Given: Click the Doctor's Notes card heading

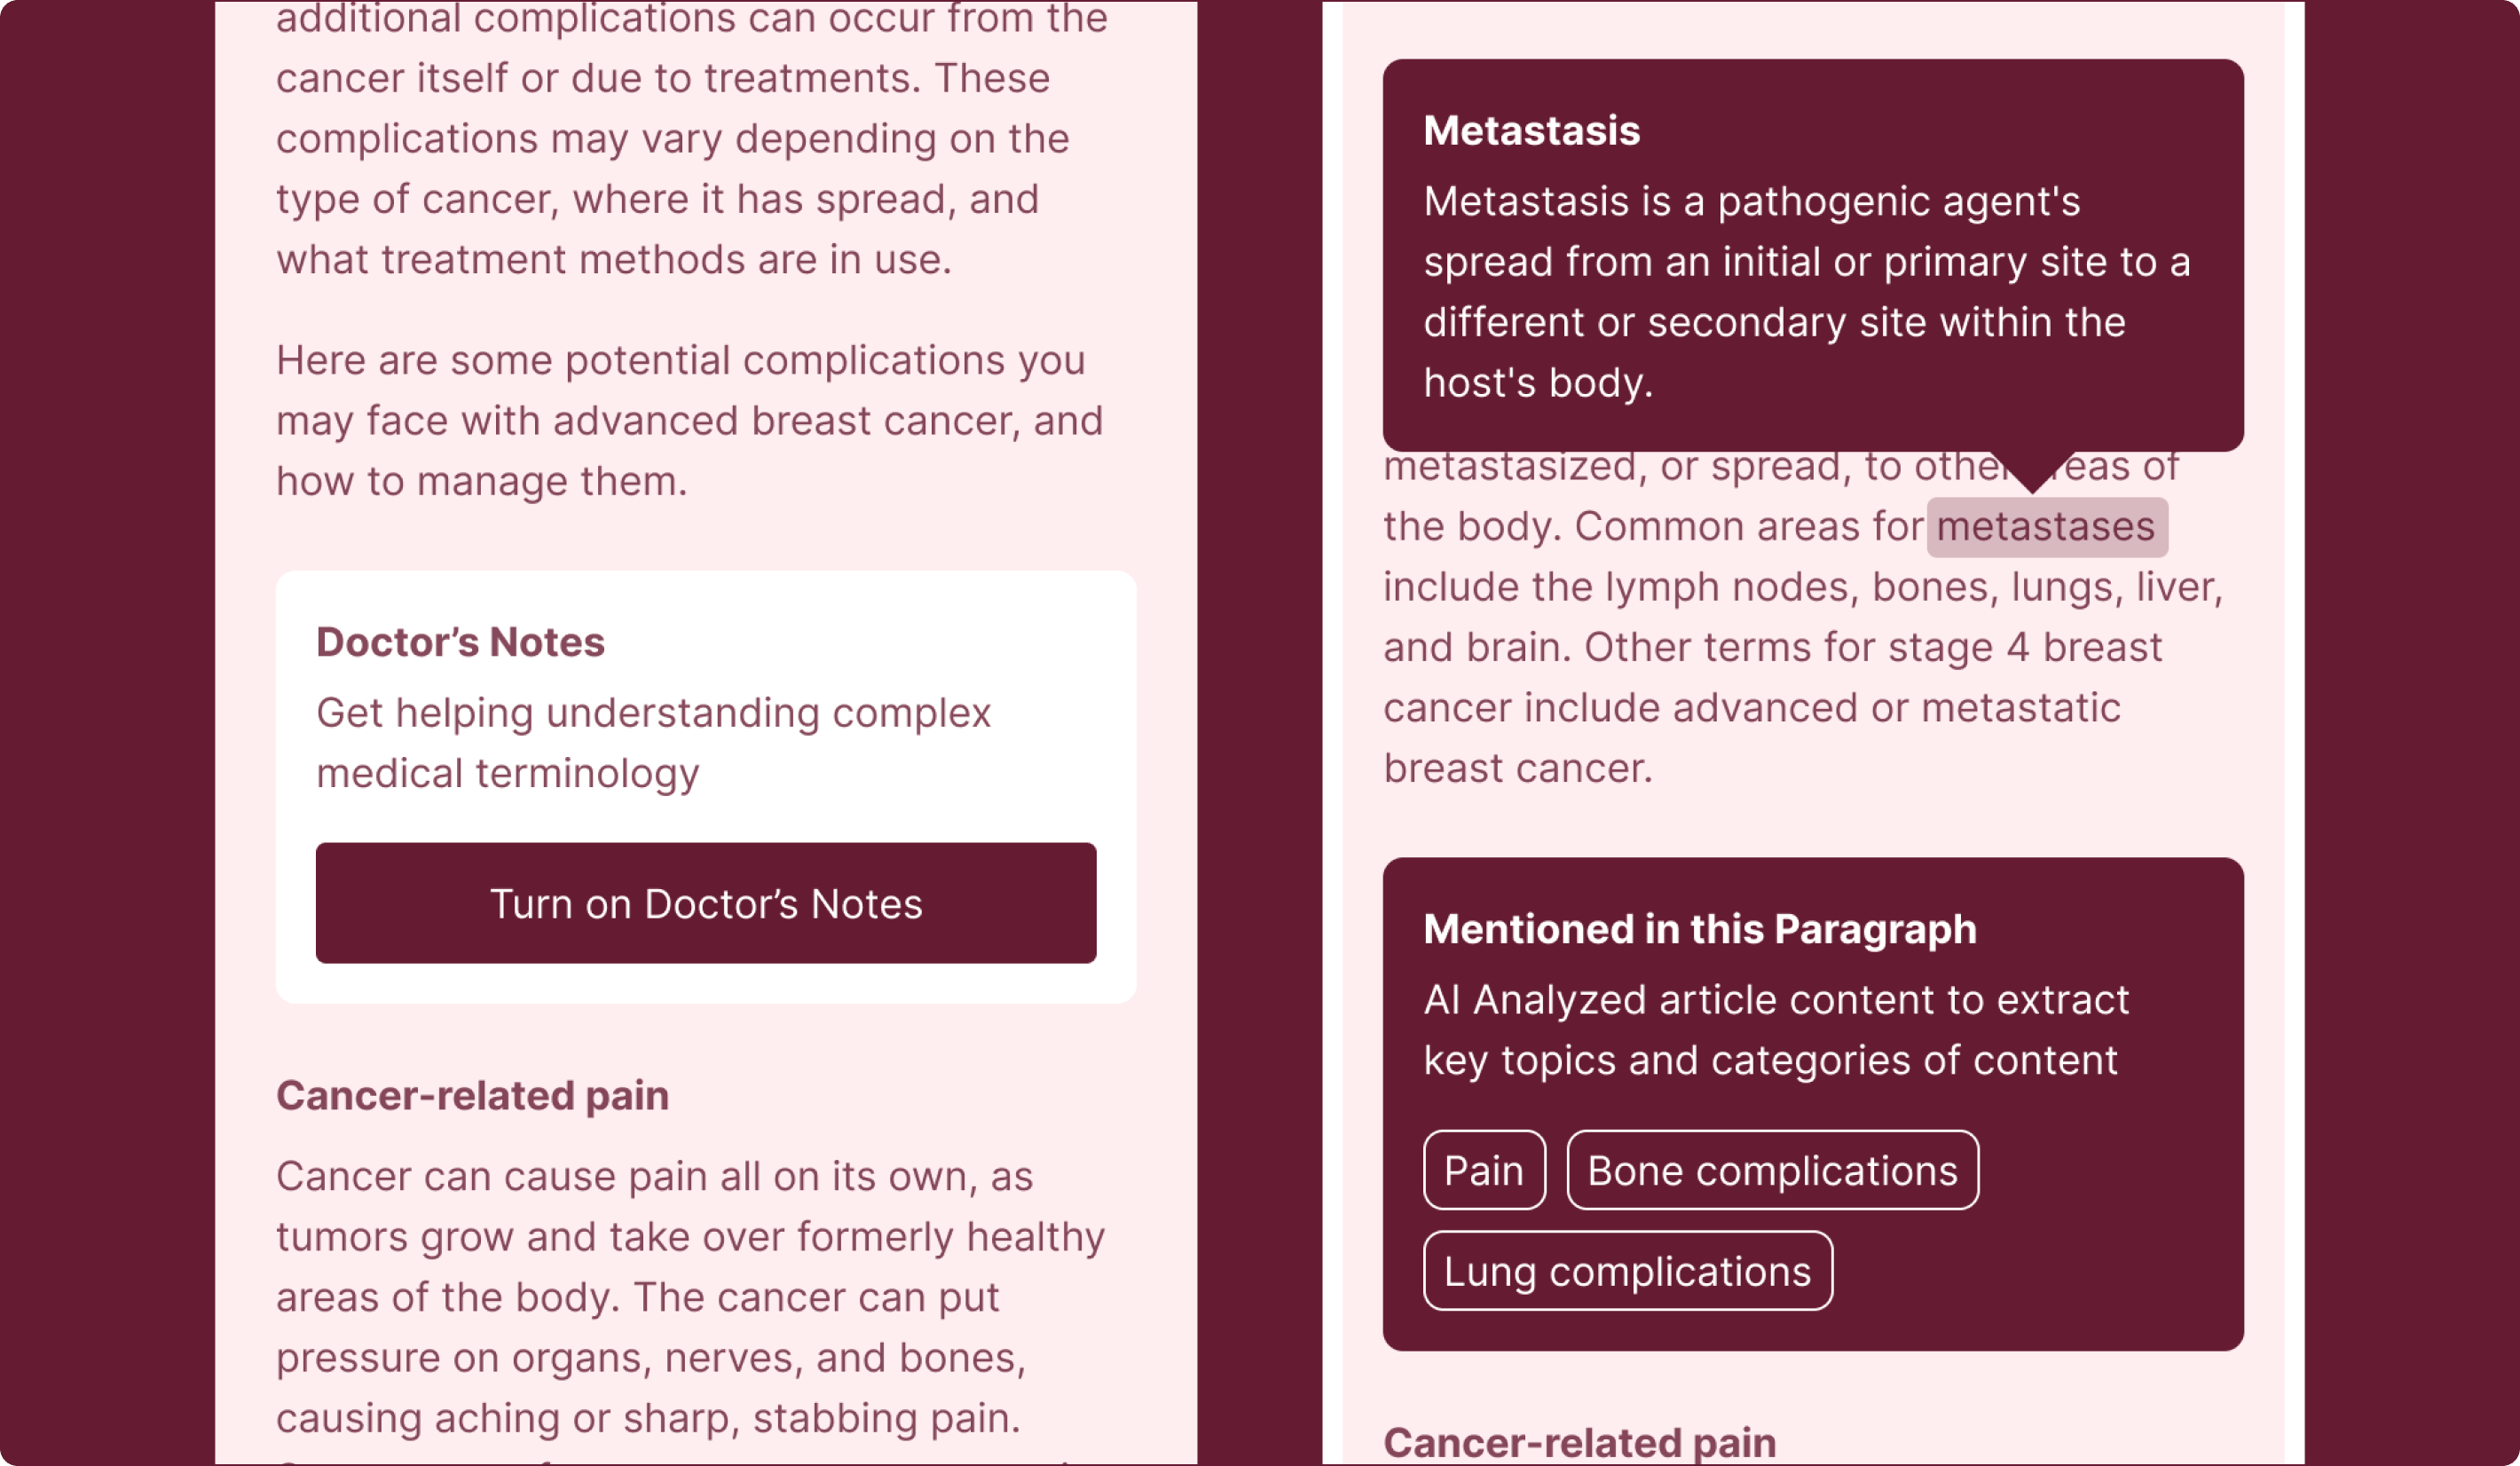Looking at the screenshot, I should 460,642.
